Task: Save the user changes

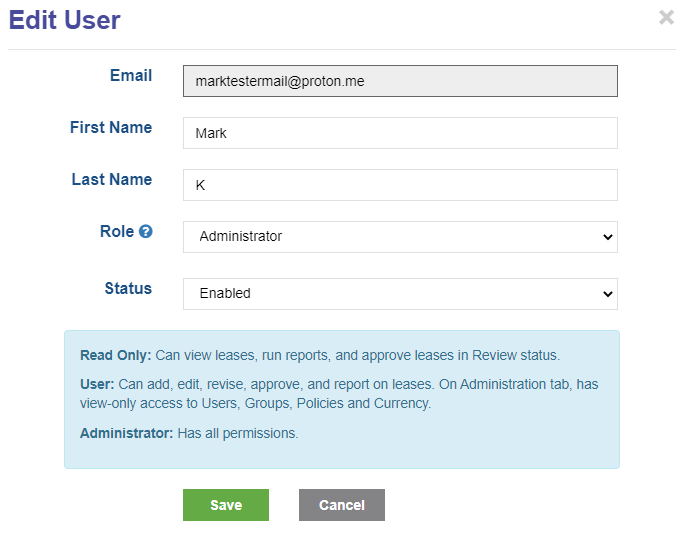Action: [x=226, y=505]
